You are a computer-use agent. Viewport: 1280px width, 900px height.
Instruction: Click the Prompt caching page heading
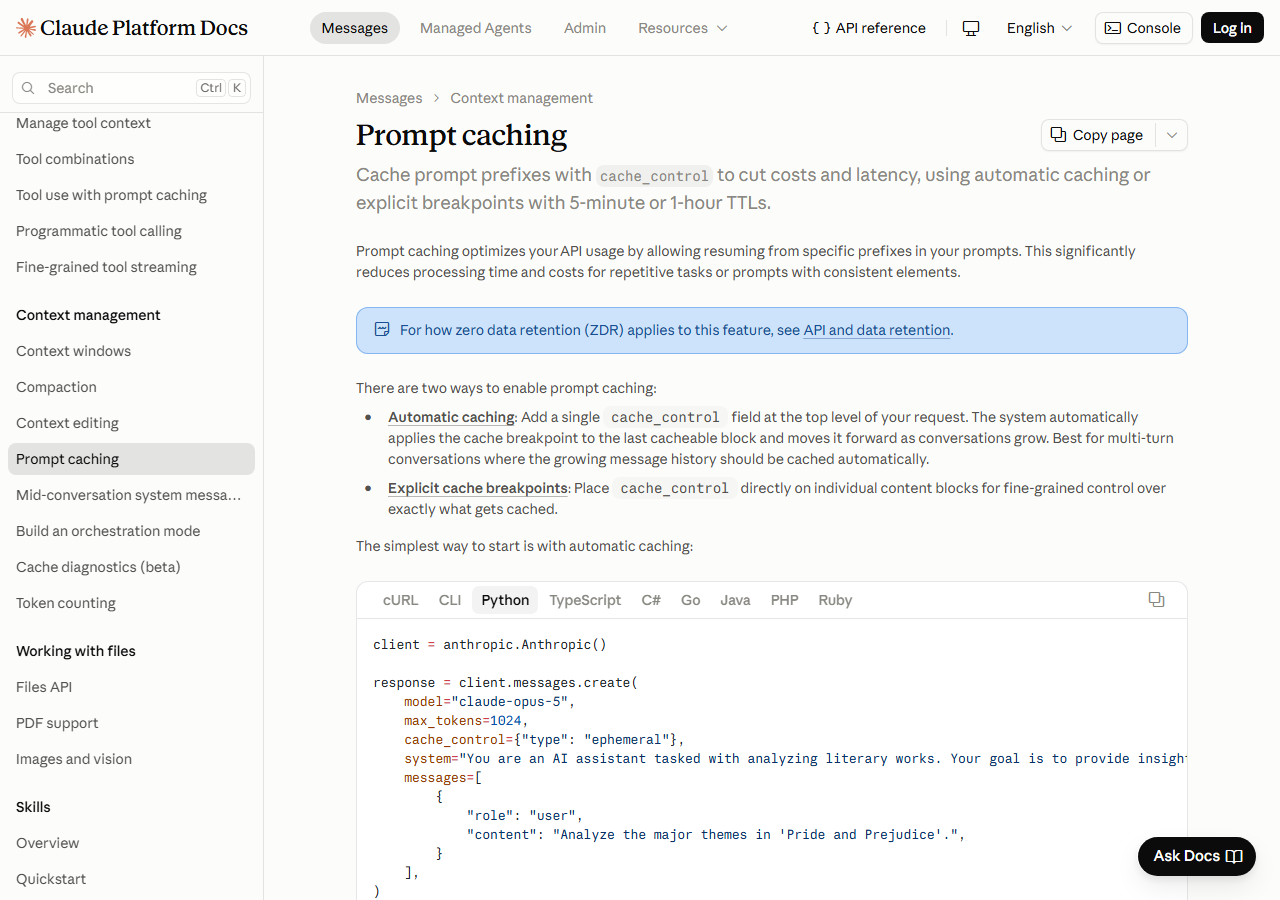tap(461, 135)
